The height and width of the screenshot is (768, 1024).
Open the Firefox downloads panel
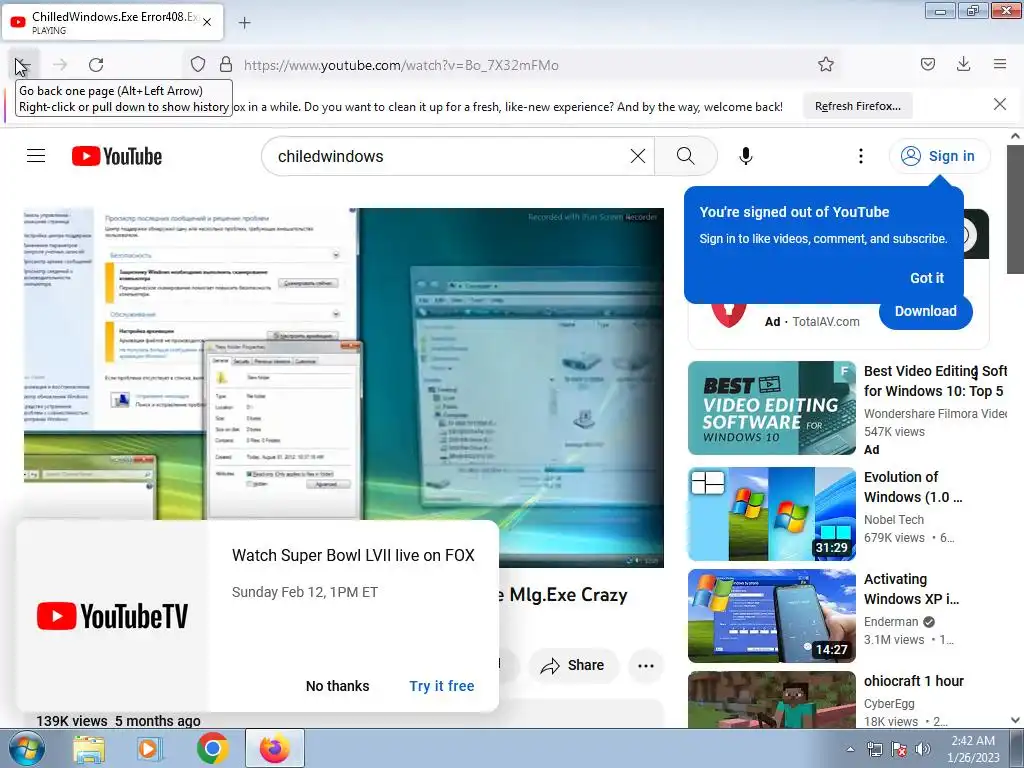[x=963, y=64]
